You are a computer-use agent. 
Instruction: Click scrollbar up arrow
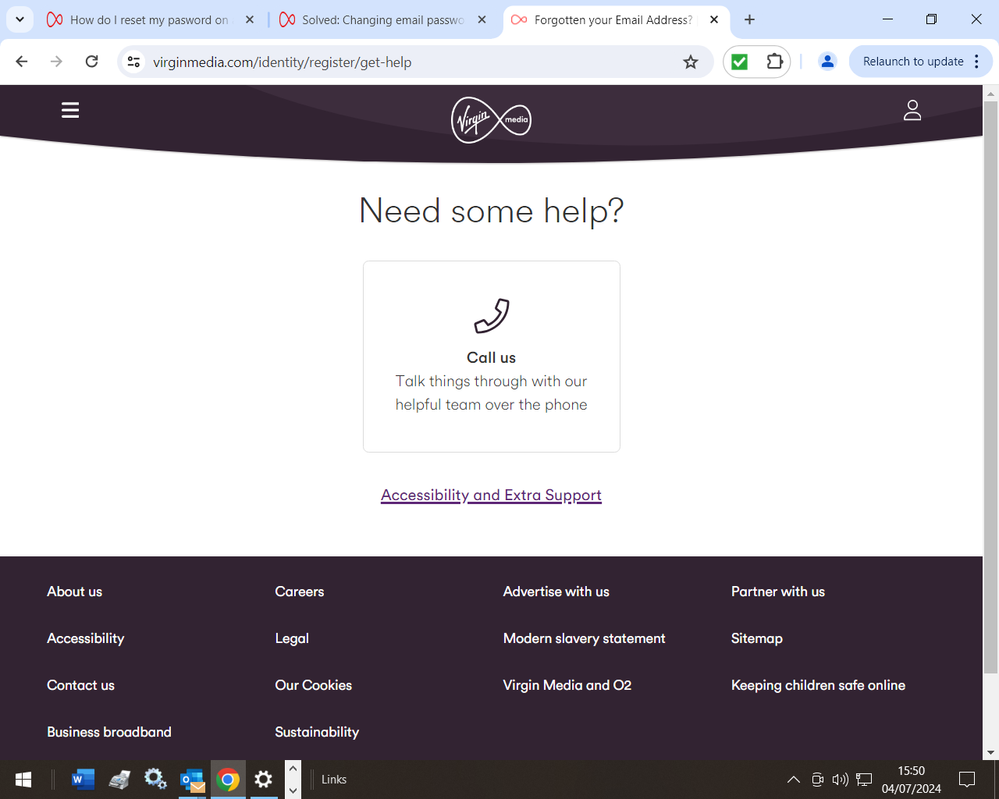pyautogui.click(x=991, y=93)
